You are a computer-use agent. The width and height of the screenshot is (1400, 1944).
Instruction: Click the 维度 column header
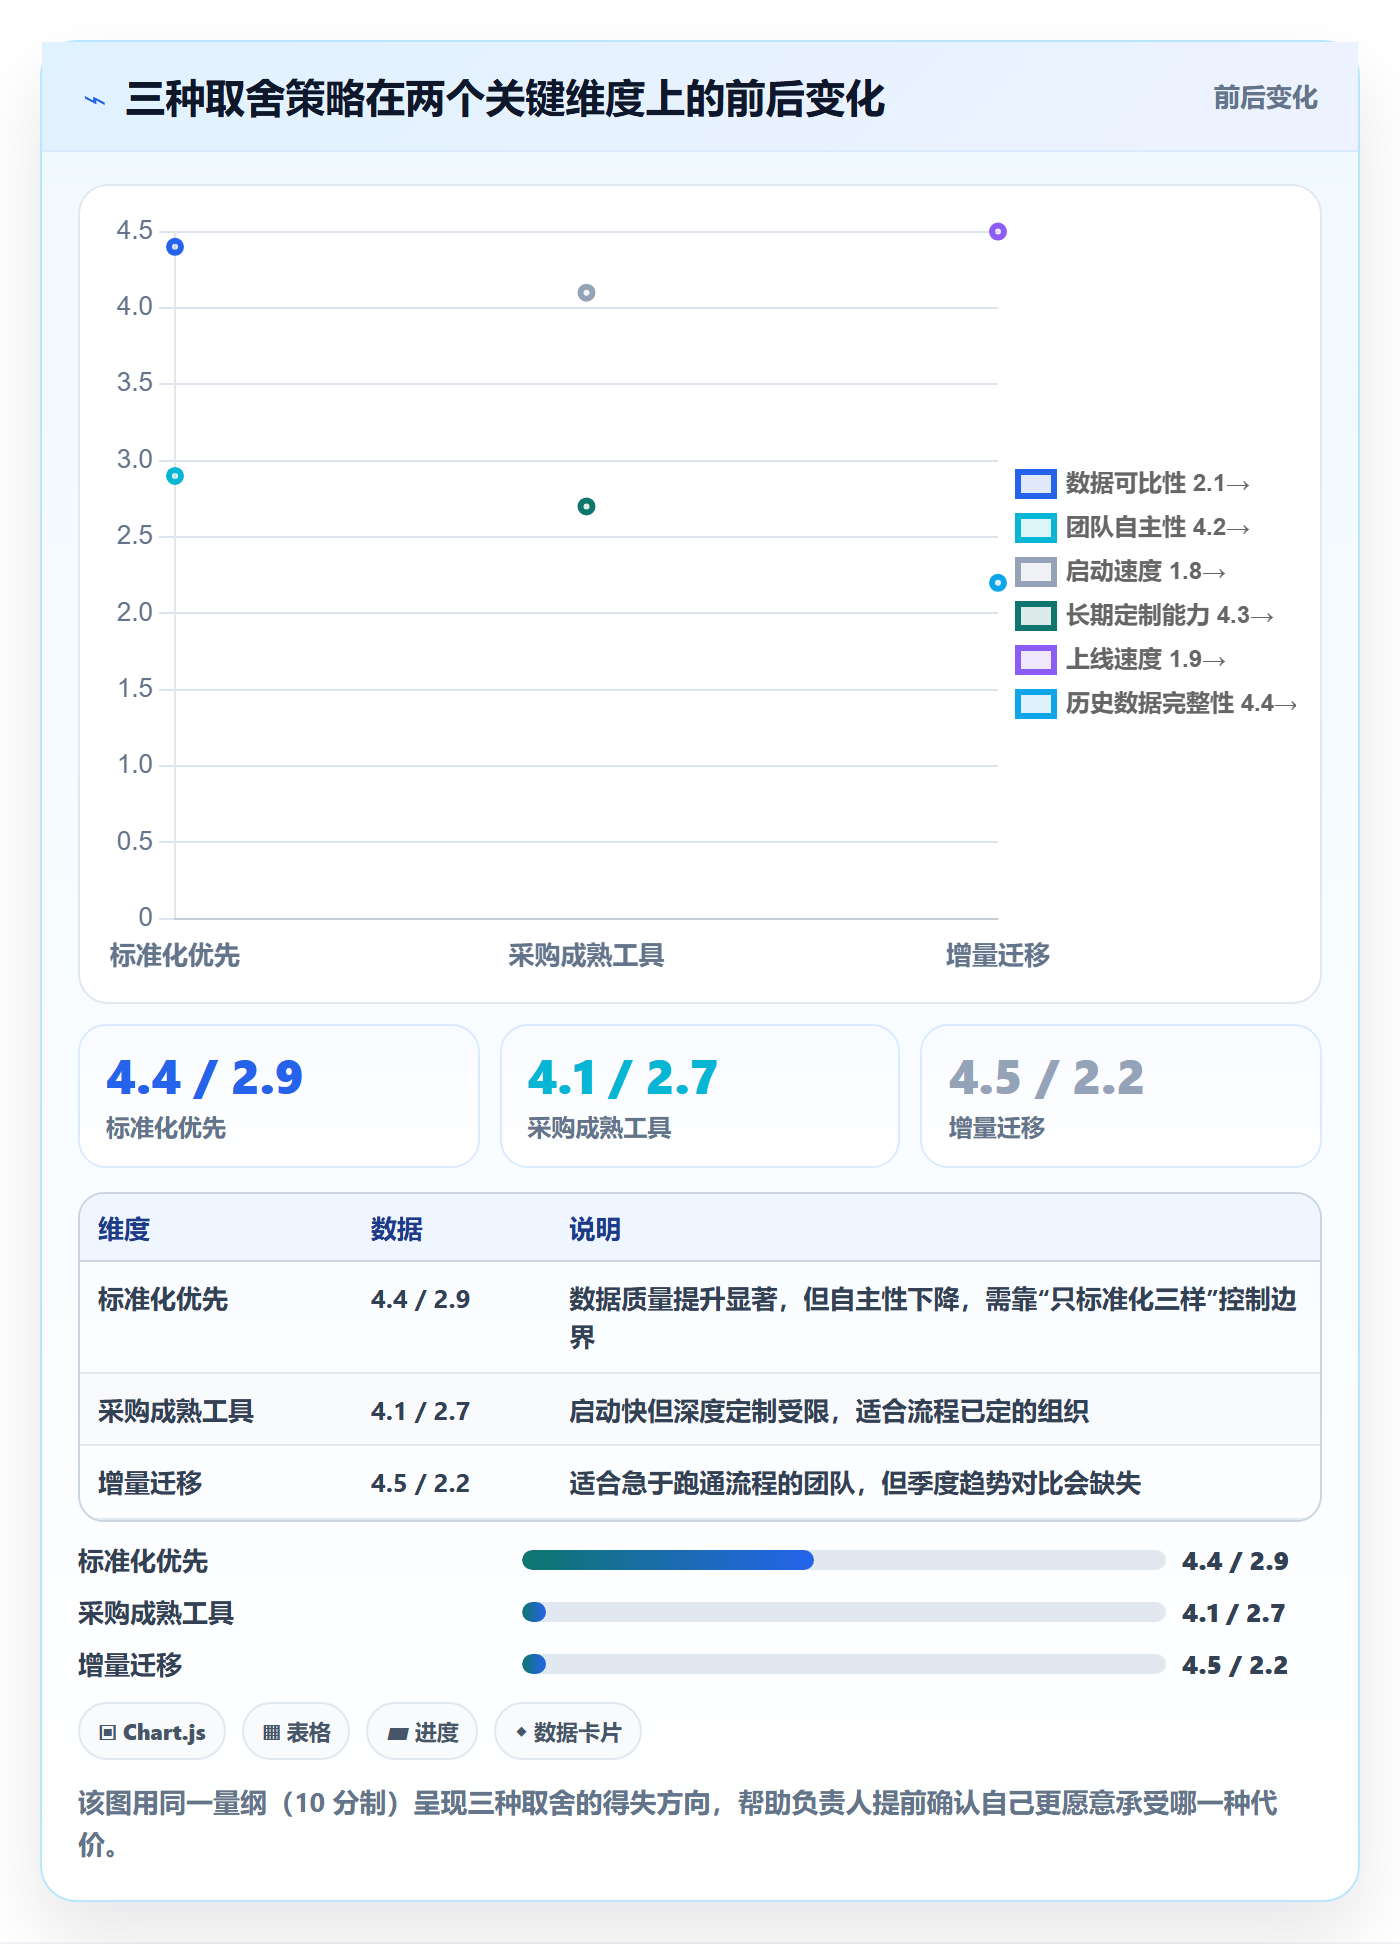(x=124, y=1229)
